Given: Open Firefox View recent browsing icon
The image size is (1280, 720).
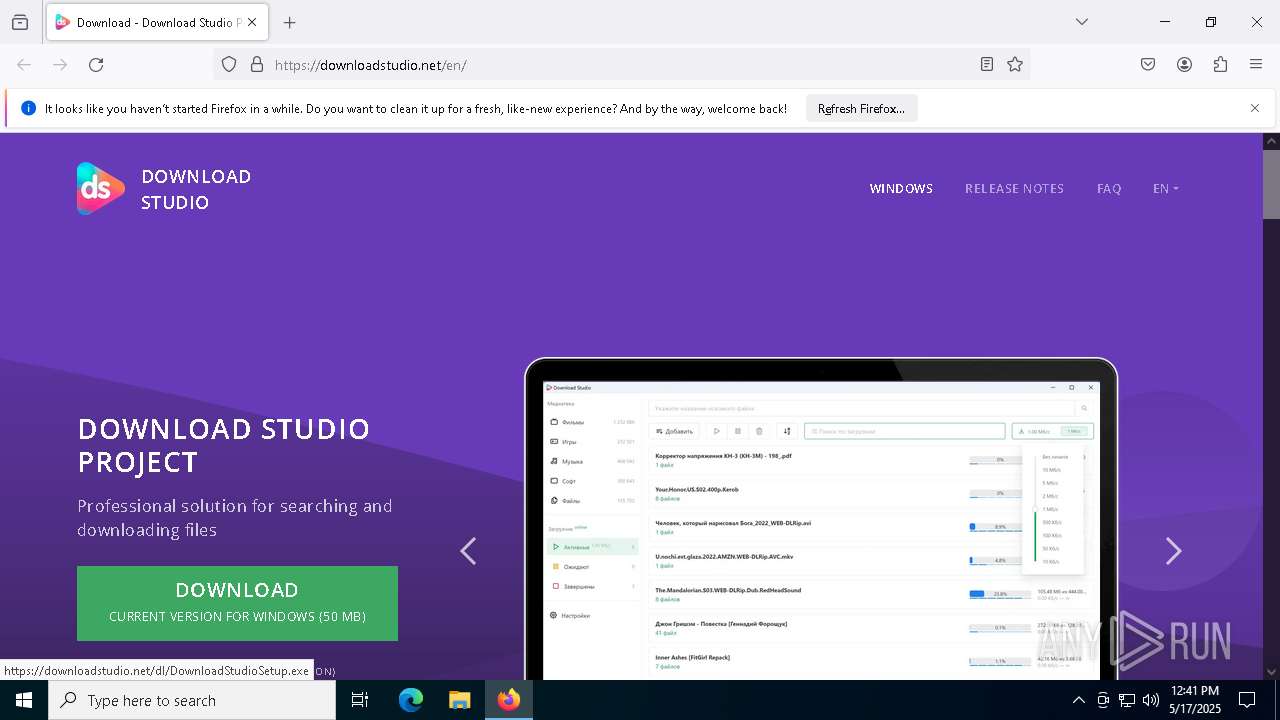Looking at the screenshot, I should tap(20, 22).
